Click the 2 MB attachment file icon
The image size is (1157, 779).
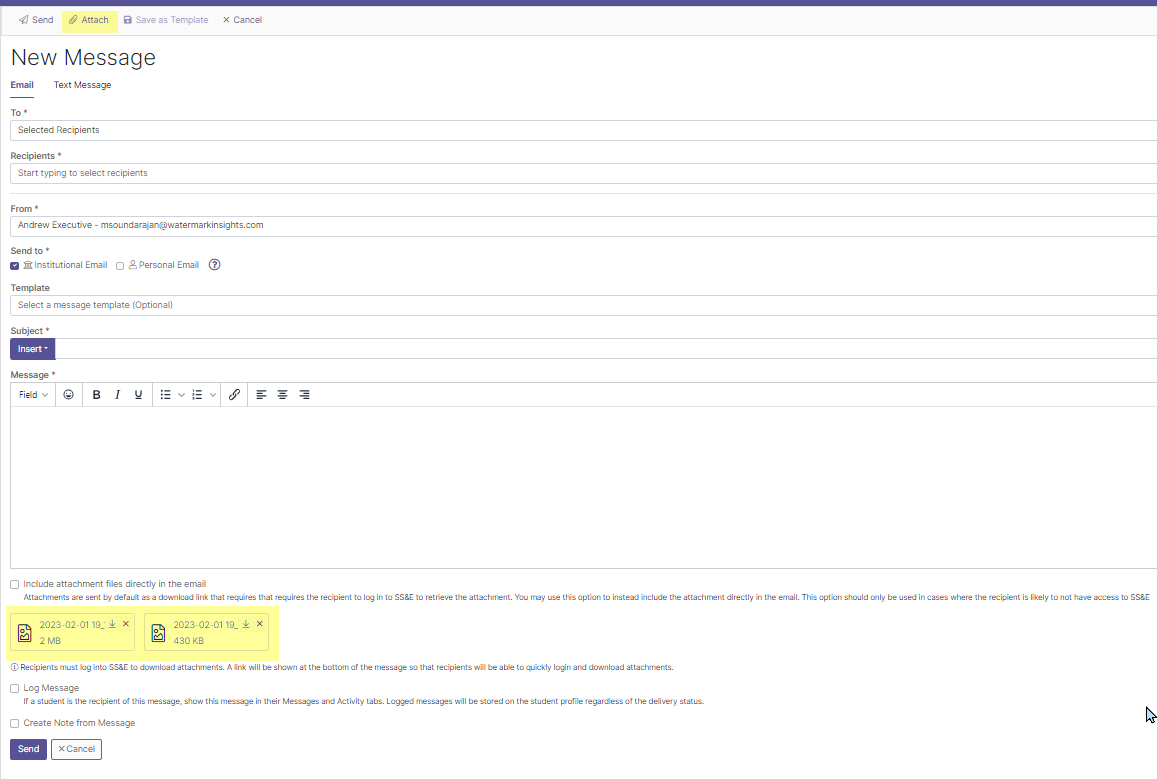click(x=24, y=633)
